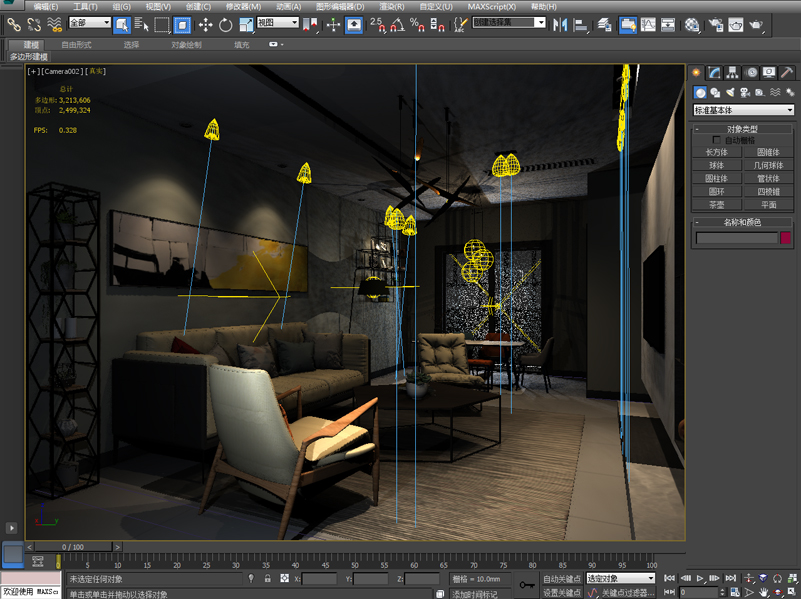The width and height of the screenshot is (801, 599).
Task: Click the object color swatch
Action: (786, 238)
